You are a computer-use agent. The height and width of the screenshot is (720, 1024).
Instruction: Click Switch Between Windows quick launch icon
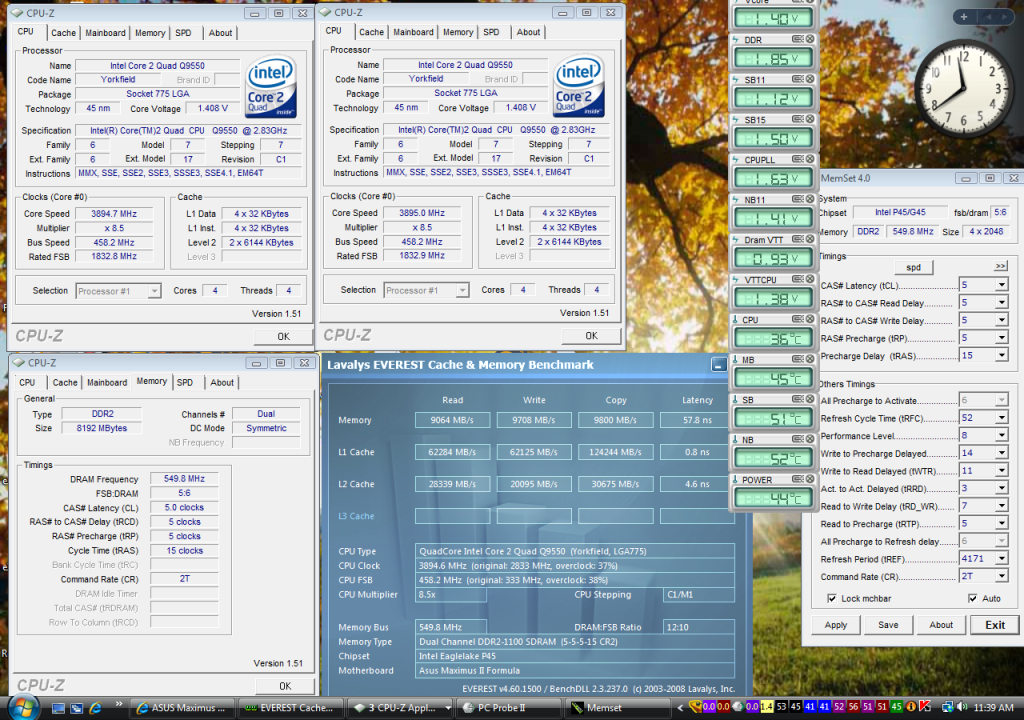pos(77,708)
